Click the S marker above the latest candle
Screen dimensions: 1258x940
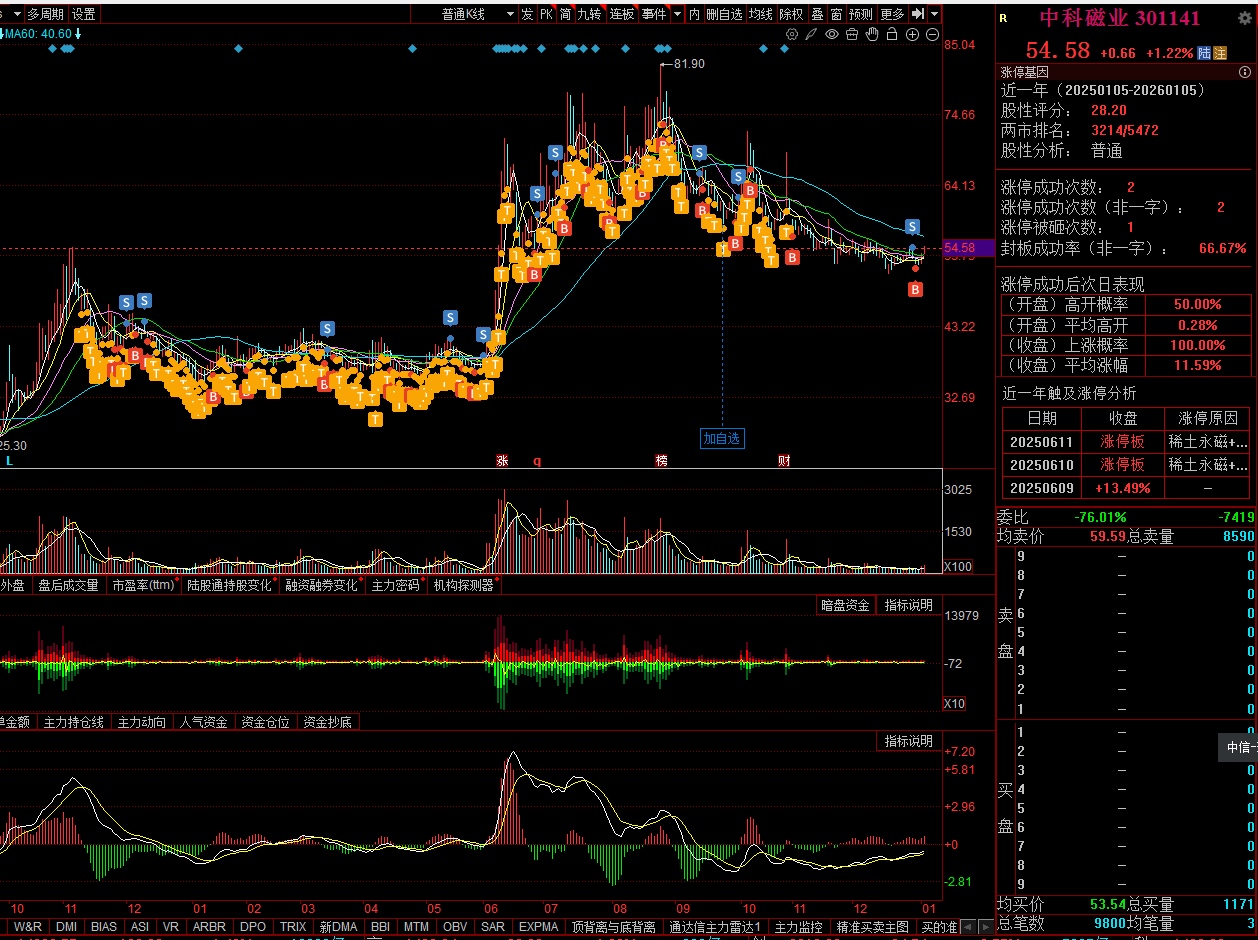point(912,226)
